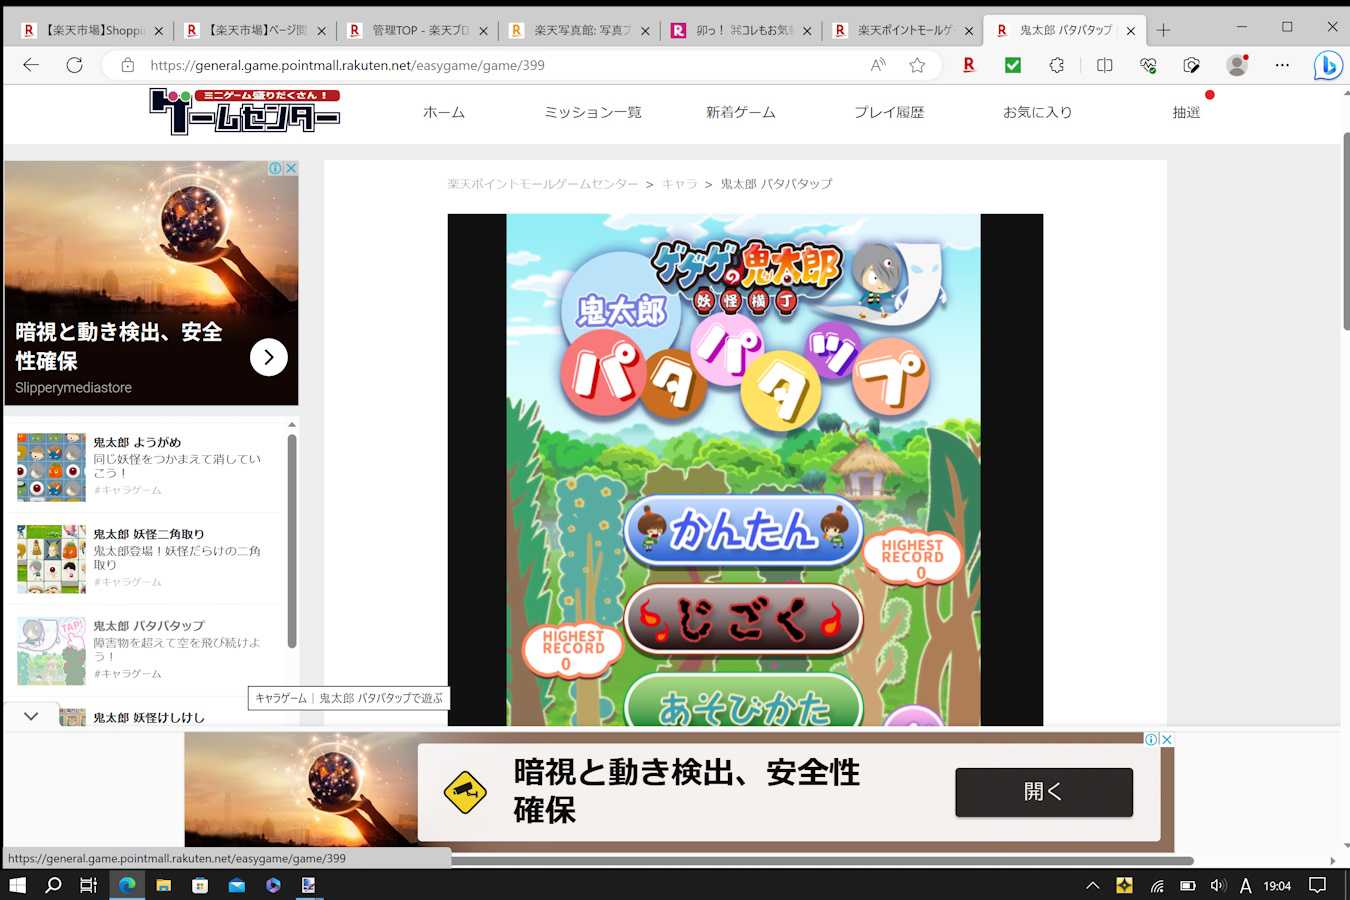Open the Mail app from taskbar
Screen dimensions: 1350x900
click(x=236, y=885)
